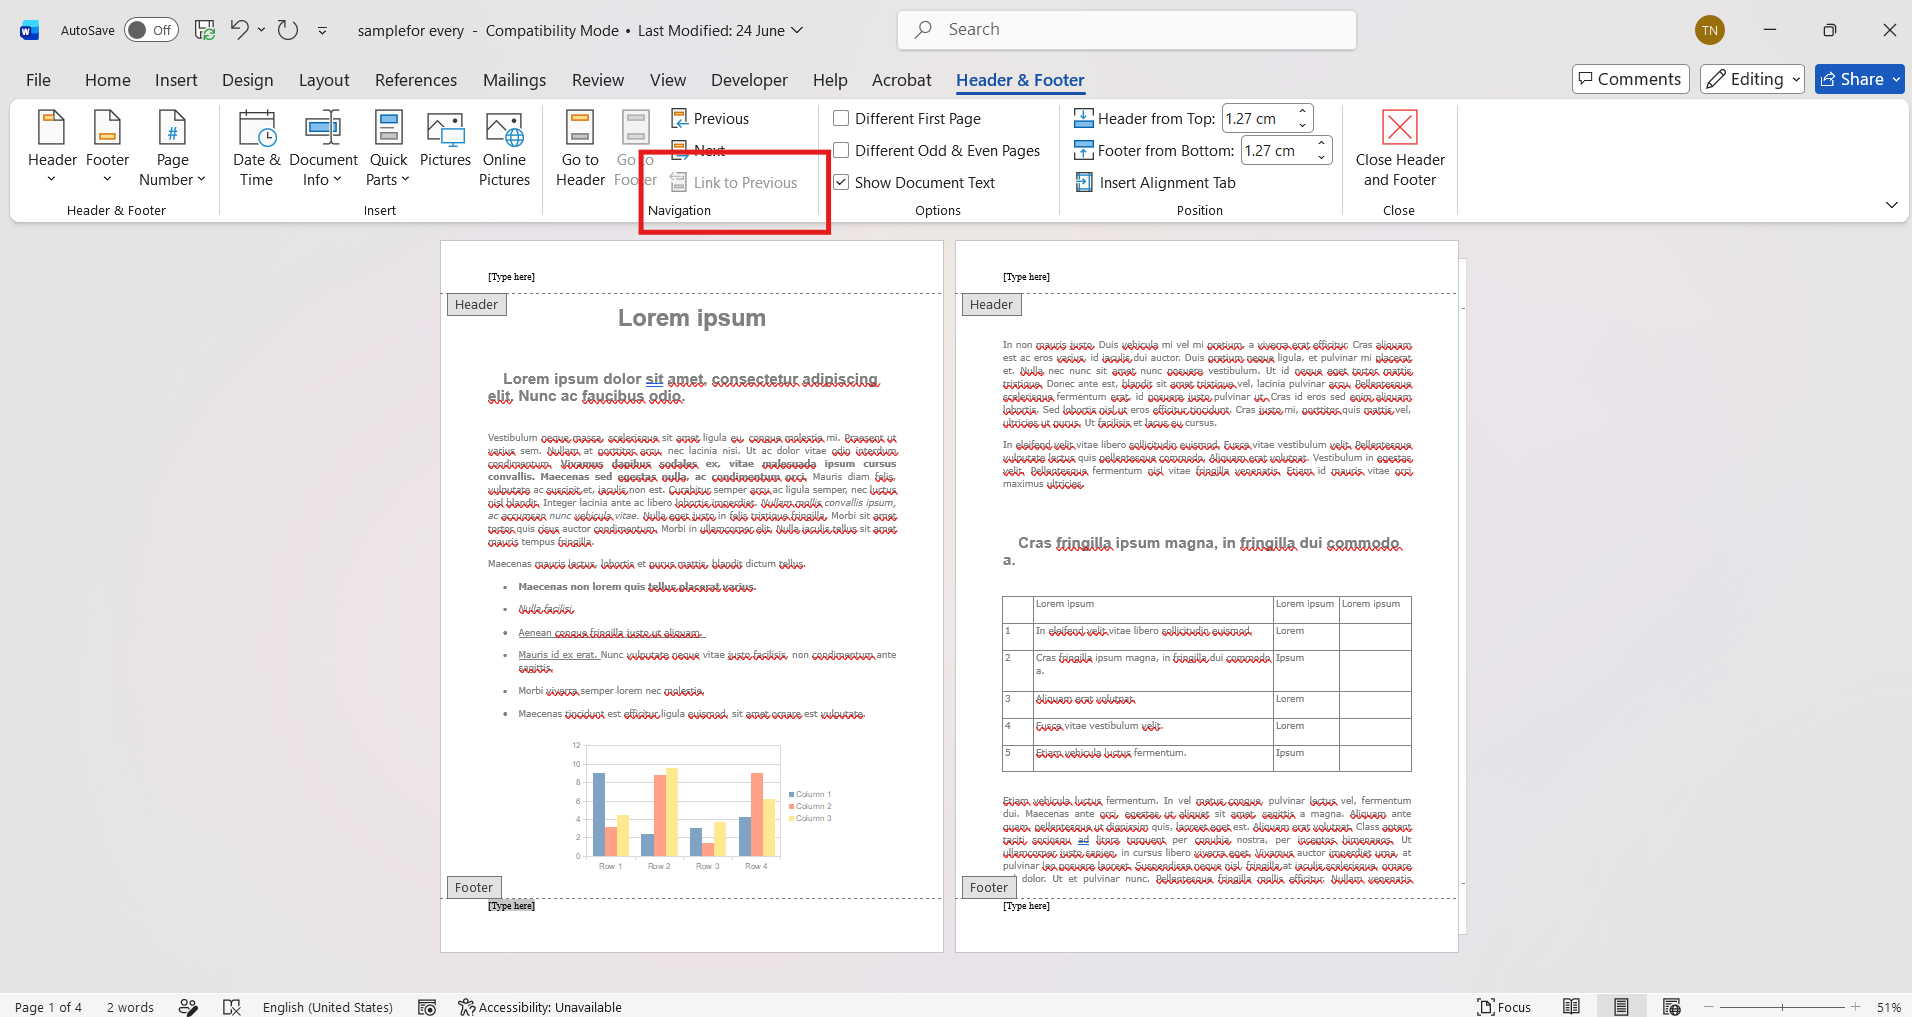Open Document Info options
1912x1017 pixels.
(x=323, y=147)
